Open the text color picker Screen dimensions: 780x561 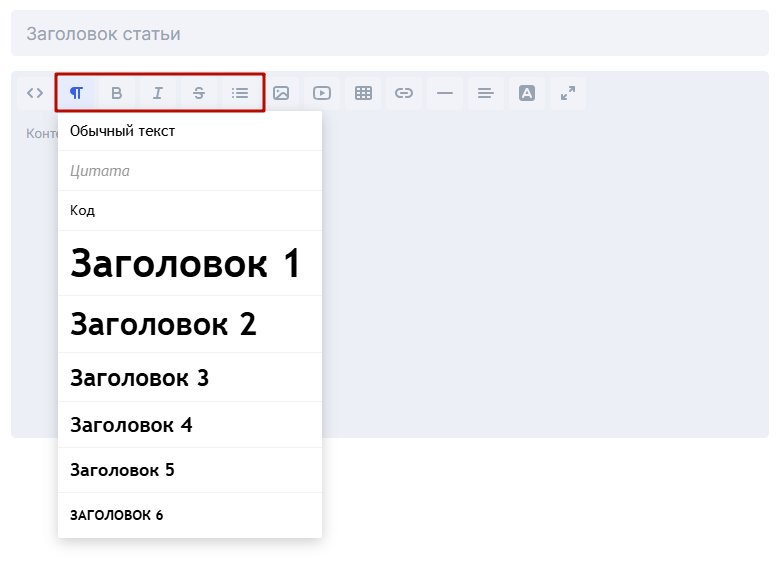coord(527,93)
